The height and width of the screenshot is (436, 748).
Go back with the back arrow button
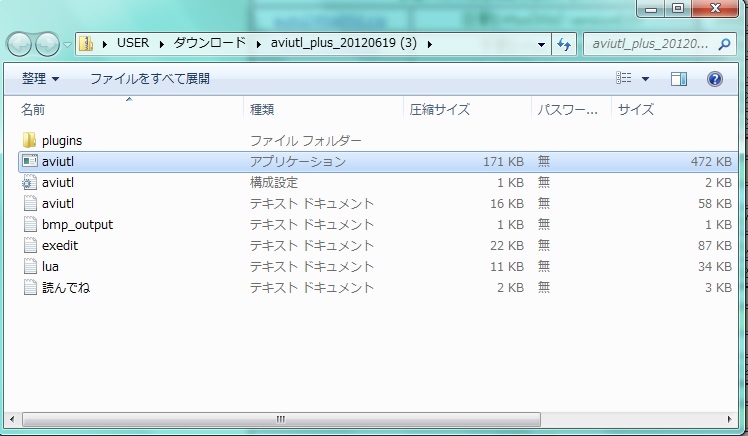[19, 44]
